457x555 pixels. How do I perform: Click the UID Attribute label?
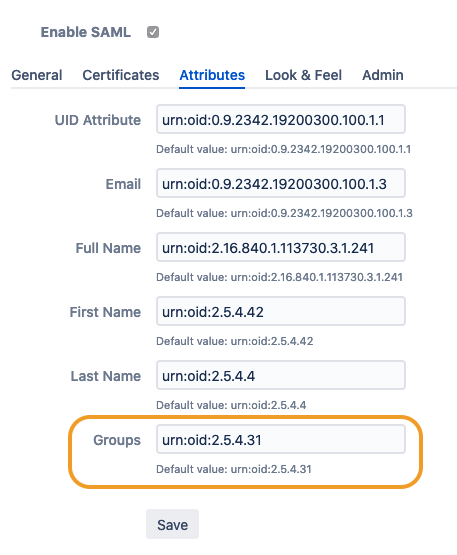click(98, 120)
